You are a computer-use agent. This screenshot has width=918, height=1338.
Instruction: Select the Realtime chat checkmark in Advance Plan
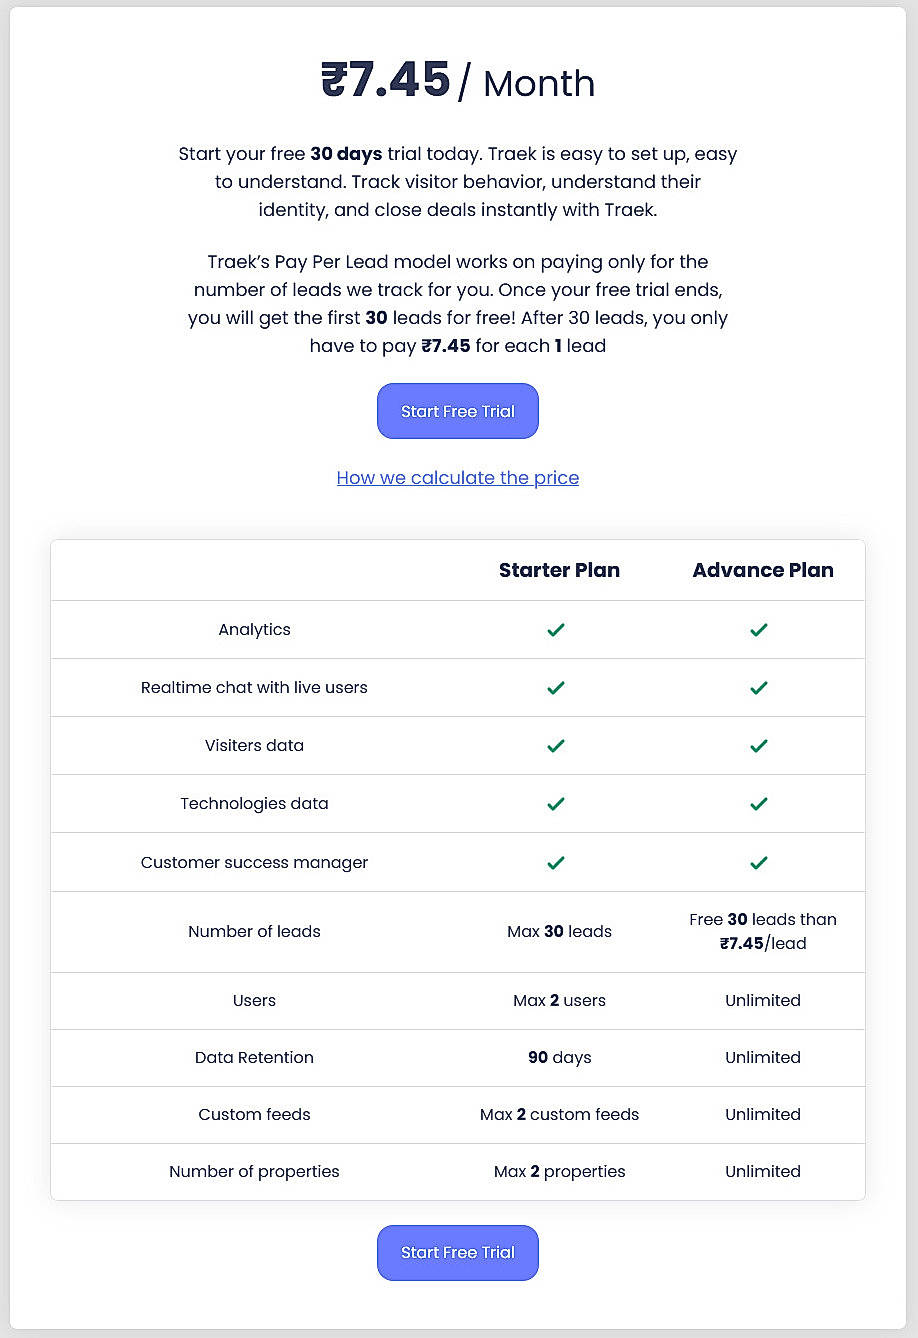click(x=758, y=687)
